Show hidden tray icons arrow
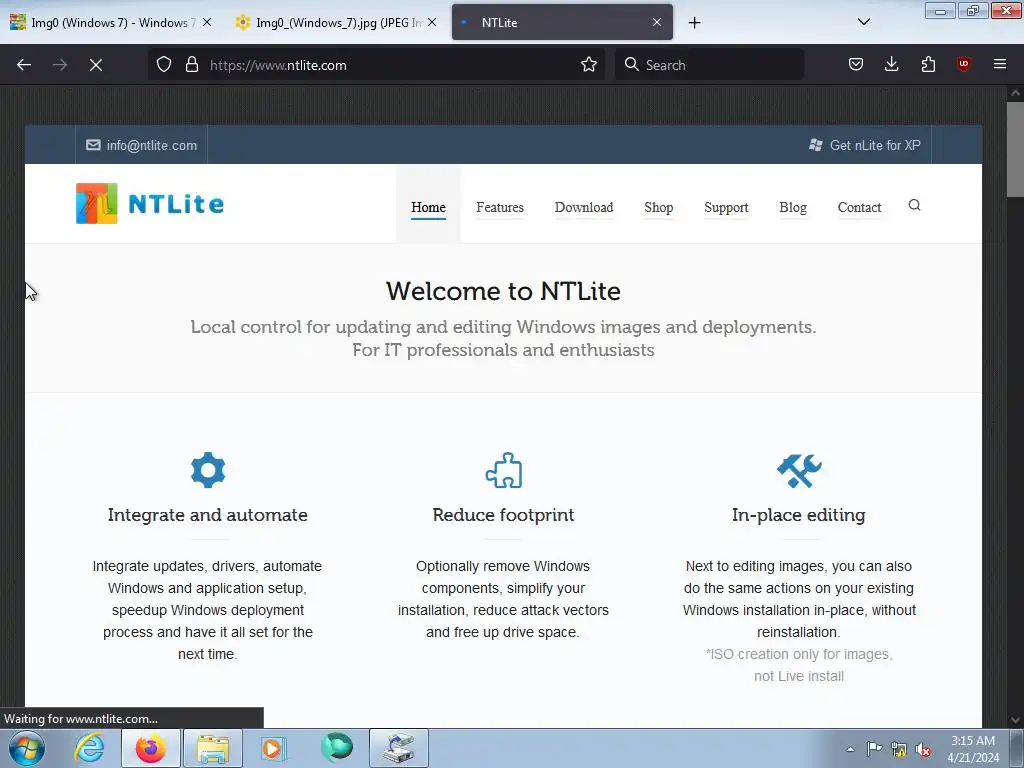The height and width of the screenshot is (768, 1024). (x=850, y=749)
